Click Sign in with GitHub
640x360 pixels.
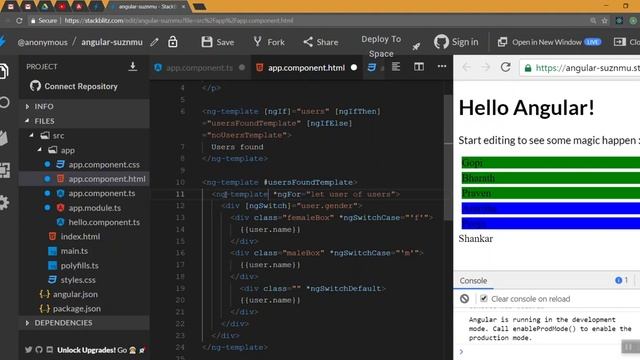click(x=456, y=42)
